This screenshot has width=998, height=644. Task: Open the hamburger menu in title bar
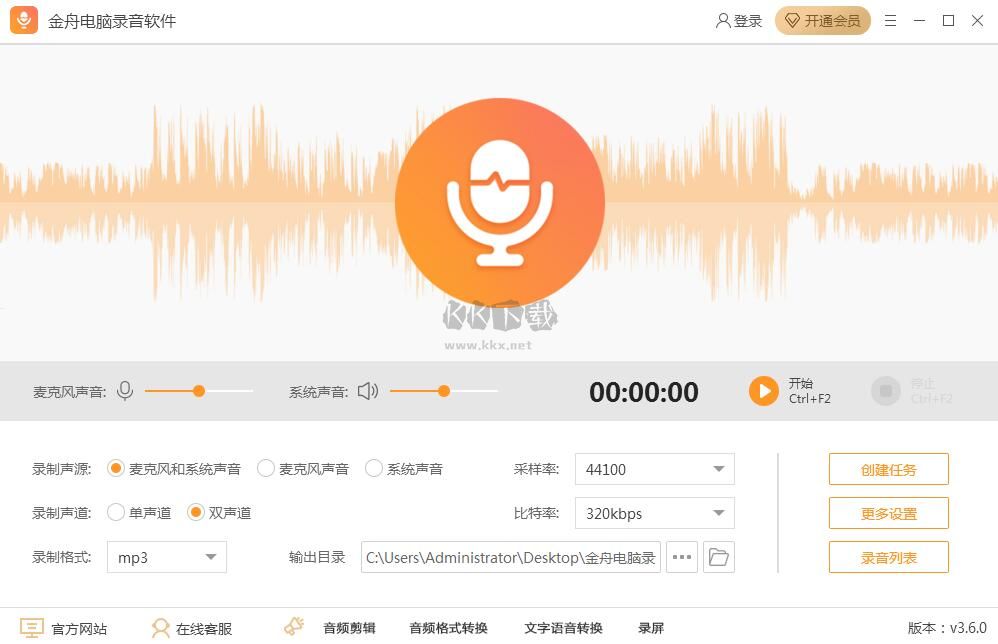click(889, 20)
